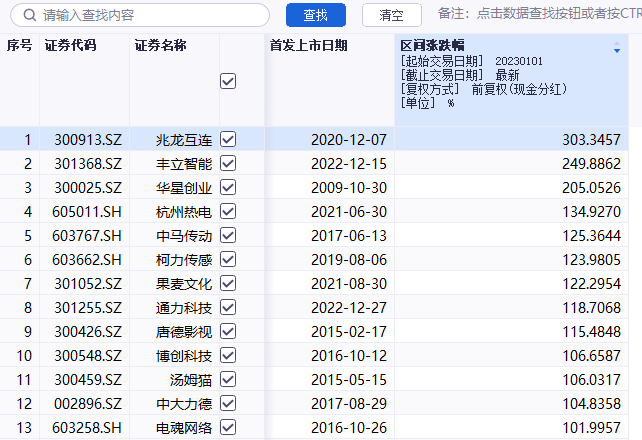Select security code 603767.SH
The height and width of the screenshot is (440, 642).
tap(87, 236)
